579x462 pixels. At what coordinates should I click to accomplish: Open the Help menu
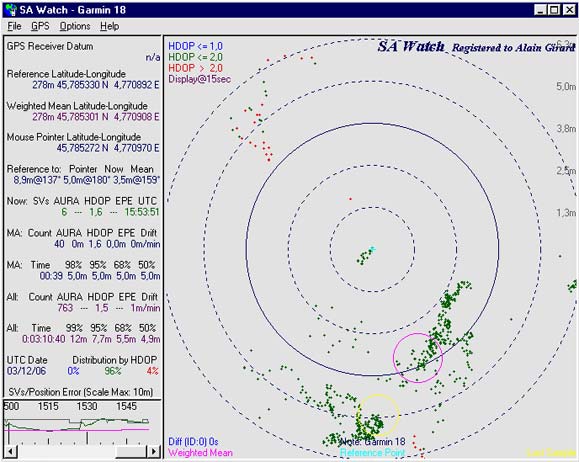pos(110,27)
